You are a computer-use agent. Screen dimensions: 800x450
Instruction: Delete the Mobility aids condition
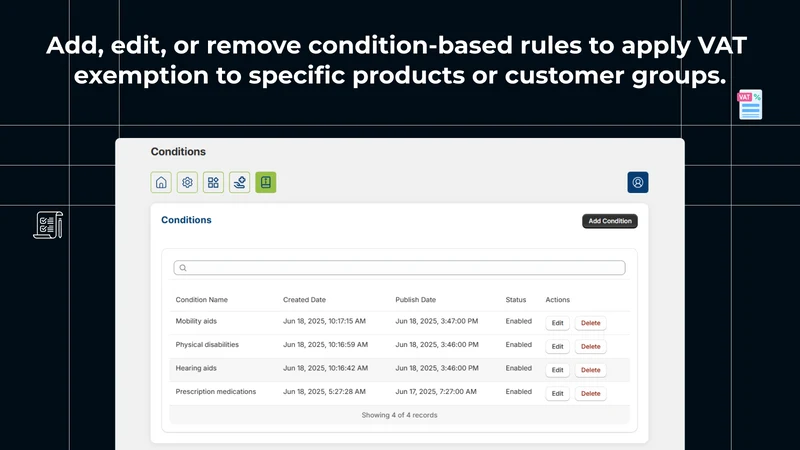tap(590, 323)
